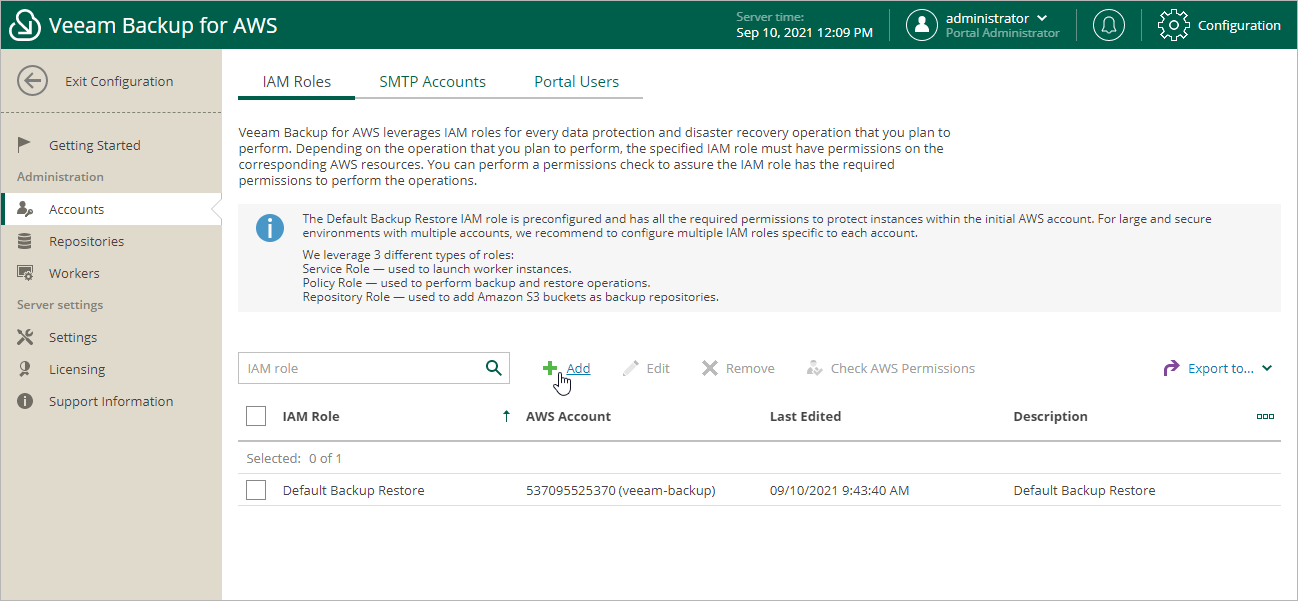Click the 537095525370 (veeam-backup) account cell
1298x601 pixels.
coord(620,490)
